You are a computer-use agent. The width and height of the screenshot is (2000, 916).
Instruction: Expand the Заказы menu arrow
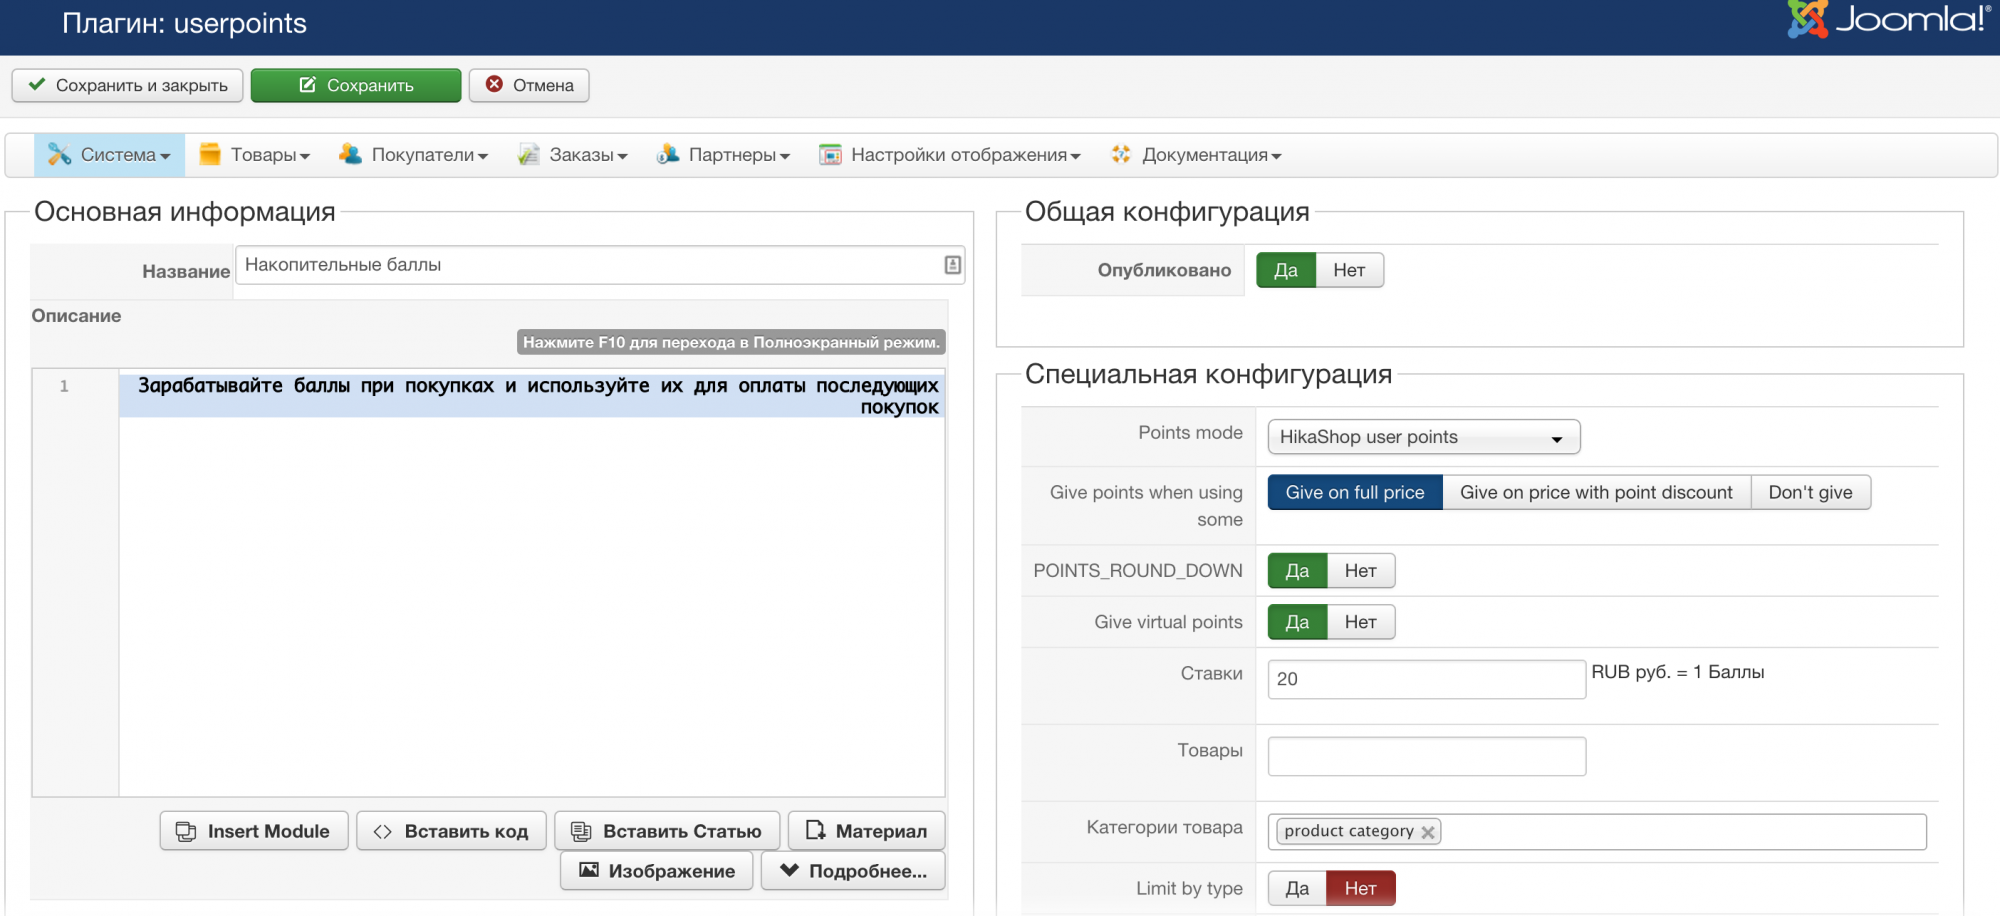[622, 157]
